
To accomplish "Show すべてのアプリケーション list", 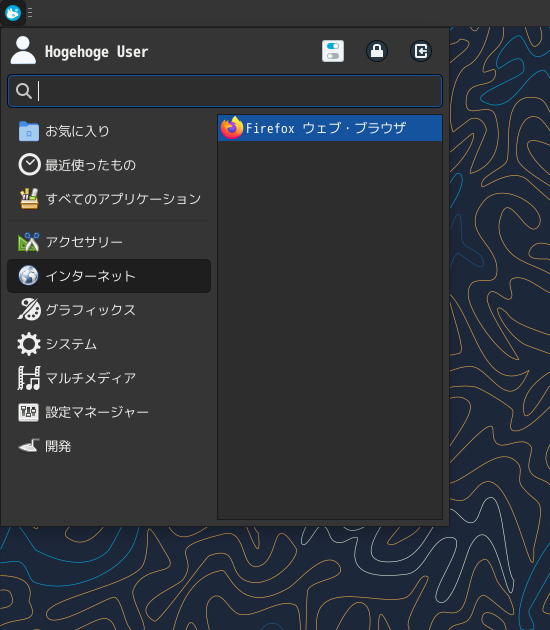I will point(109,199).
